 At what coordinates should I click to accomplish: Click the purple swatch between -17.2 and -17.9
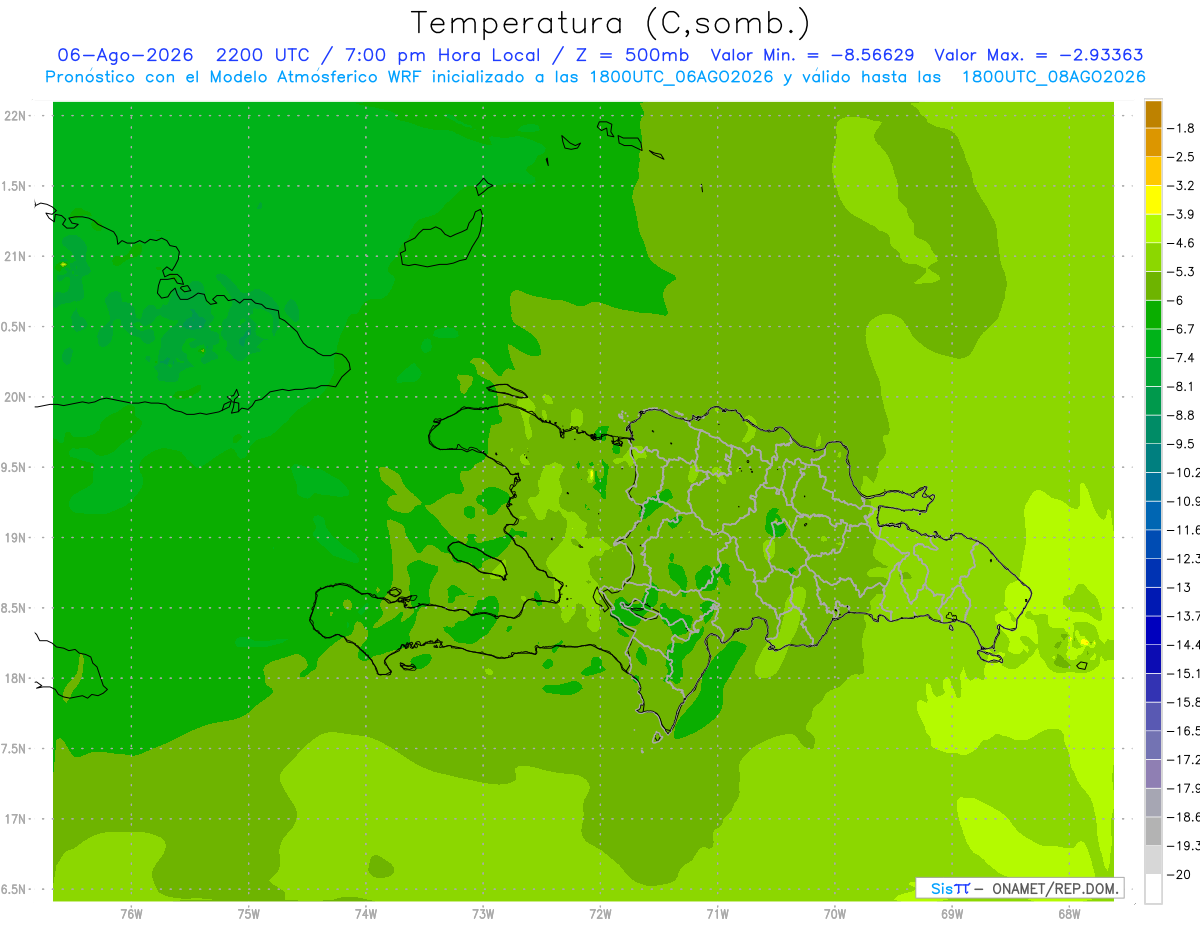tap(1153, 774)
